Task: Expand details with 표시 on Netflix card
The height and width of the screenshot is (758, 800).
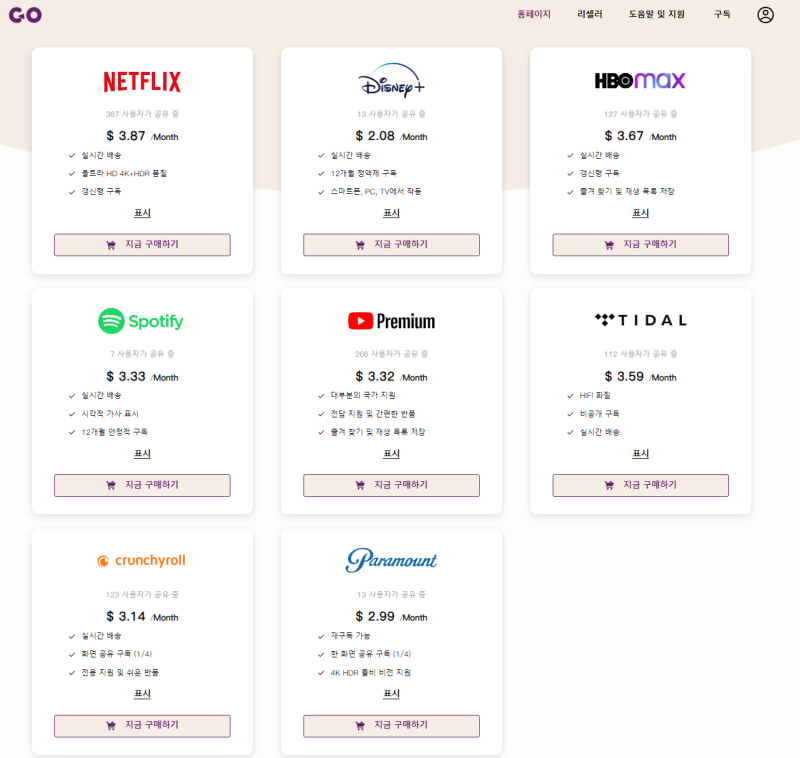Action: [141, 213]
